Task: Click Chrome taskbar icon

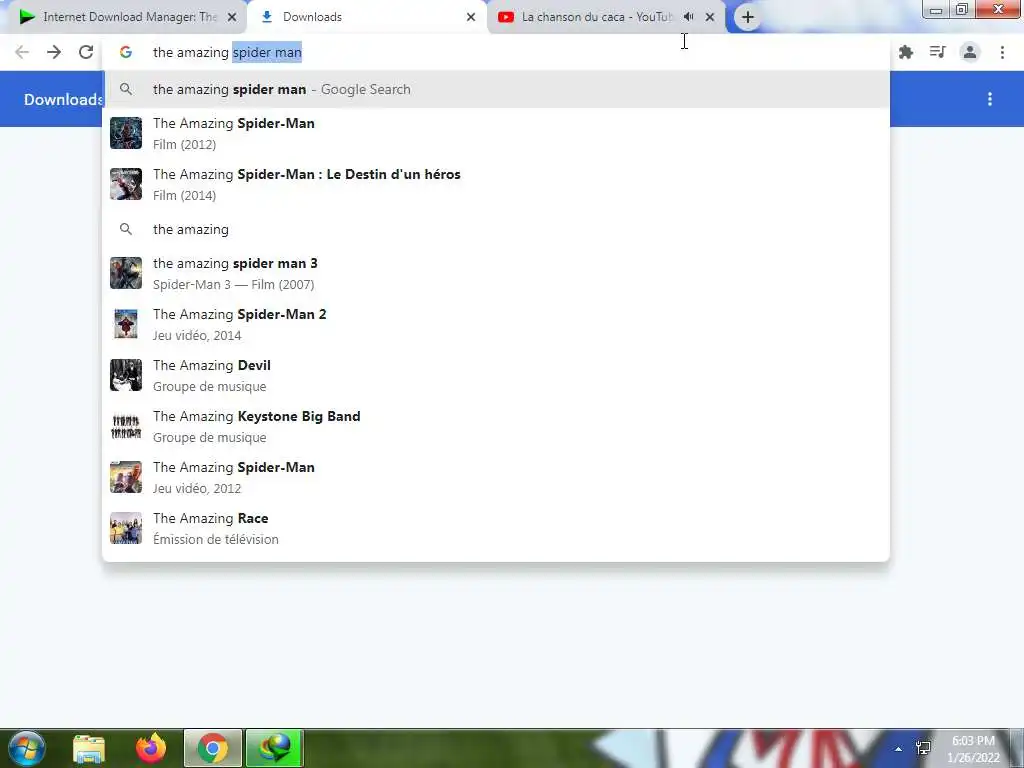Action: point(213,748)
